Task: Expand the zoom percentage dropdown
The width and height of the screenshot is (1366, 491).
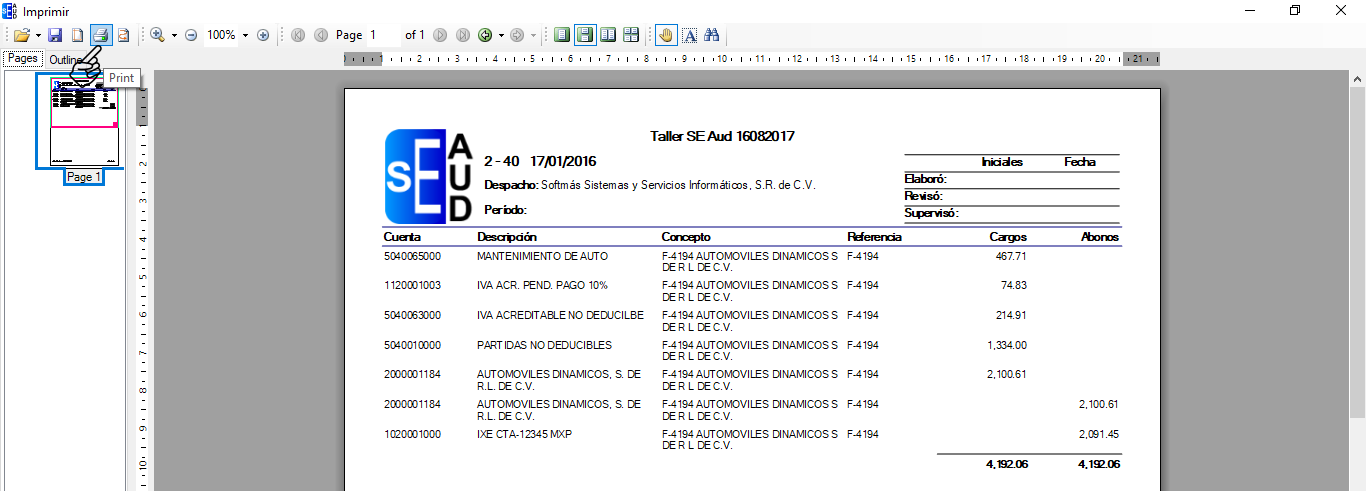Action: (x=245, y=35)
